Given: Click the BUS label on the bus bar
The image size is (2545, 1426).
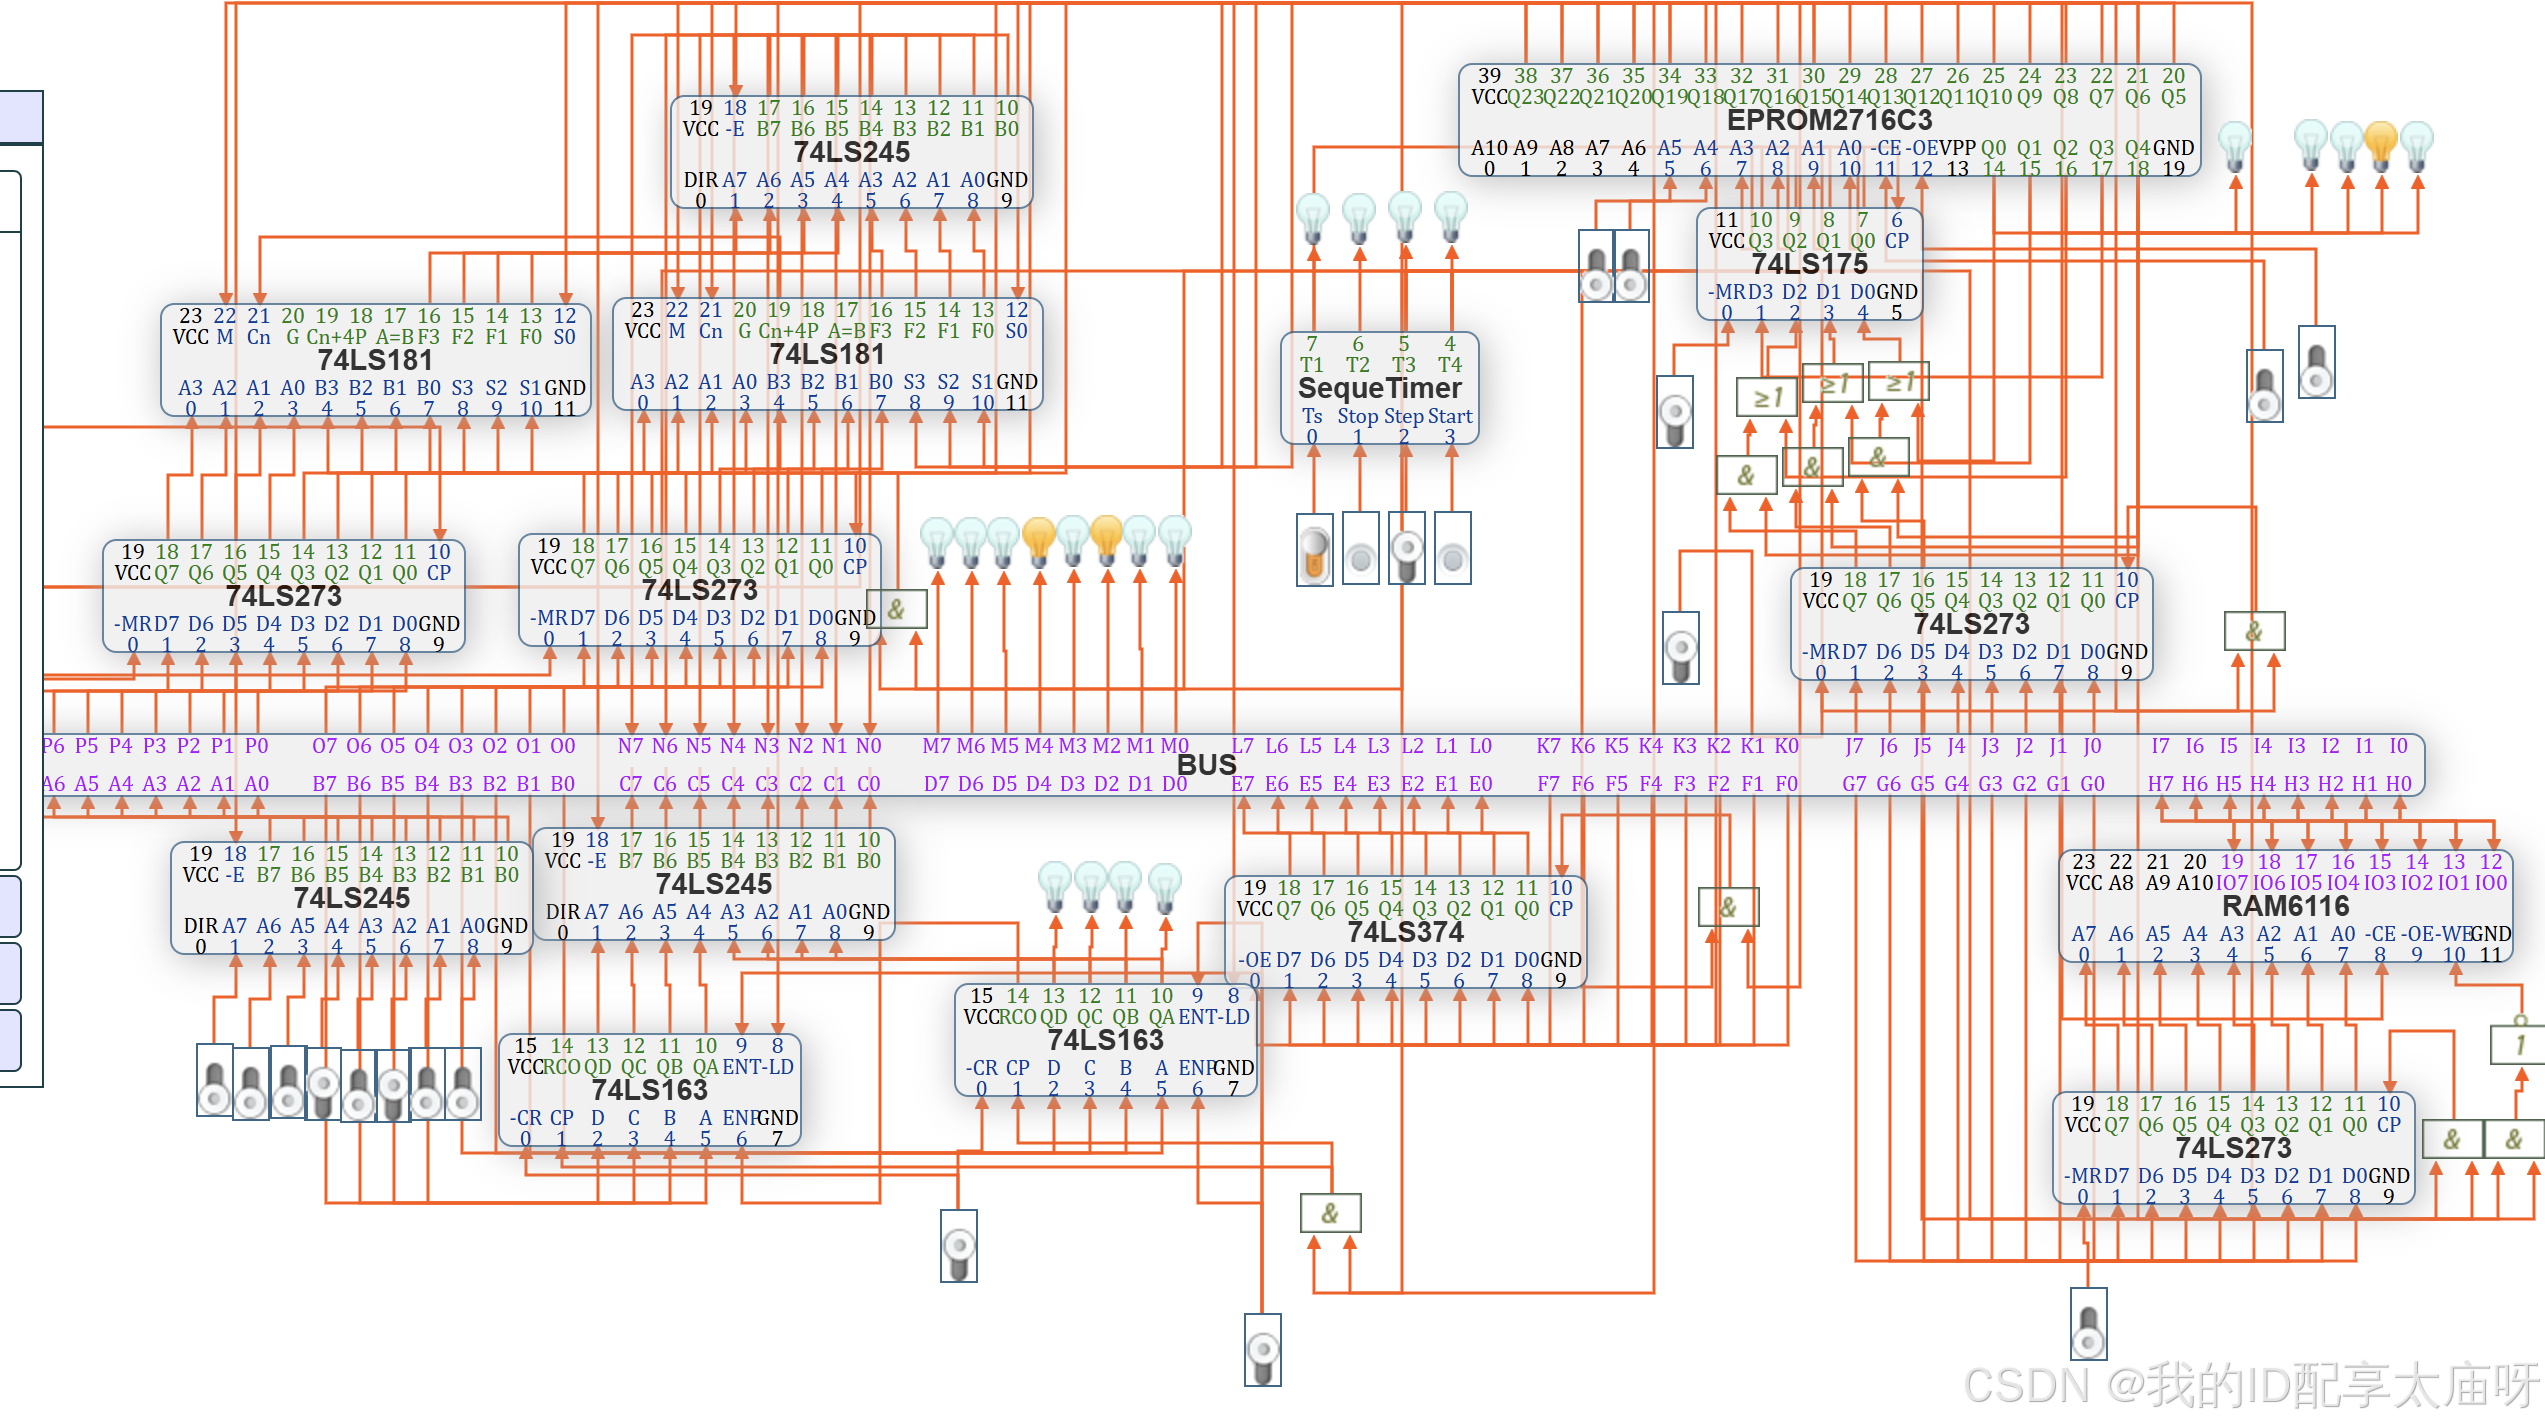Looking at the screenshot, I should tap(1206, 765).
